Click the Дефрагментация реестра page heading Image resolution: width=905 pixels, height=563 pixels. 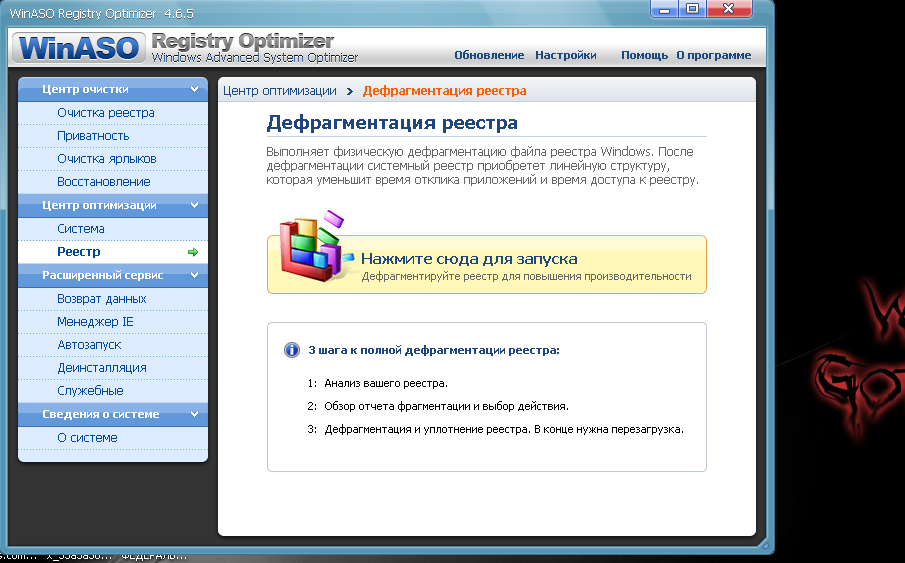(x=392, y=123)
